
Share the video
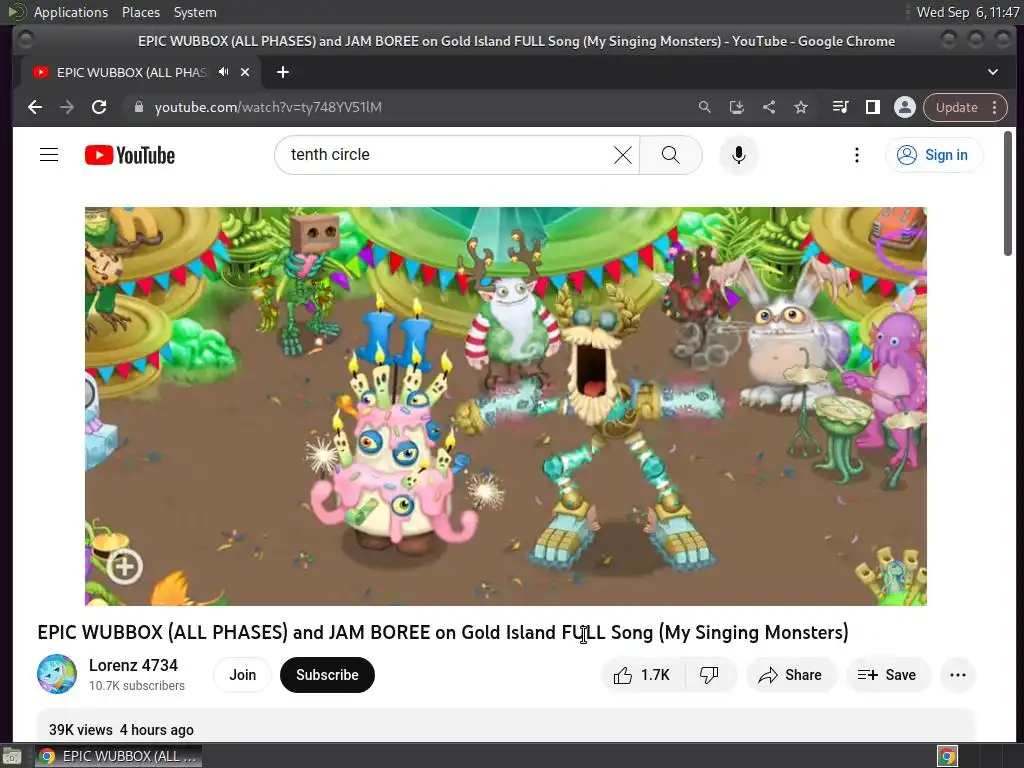790,675
